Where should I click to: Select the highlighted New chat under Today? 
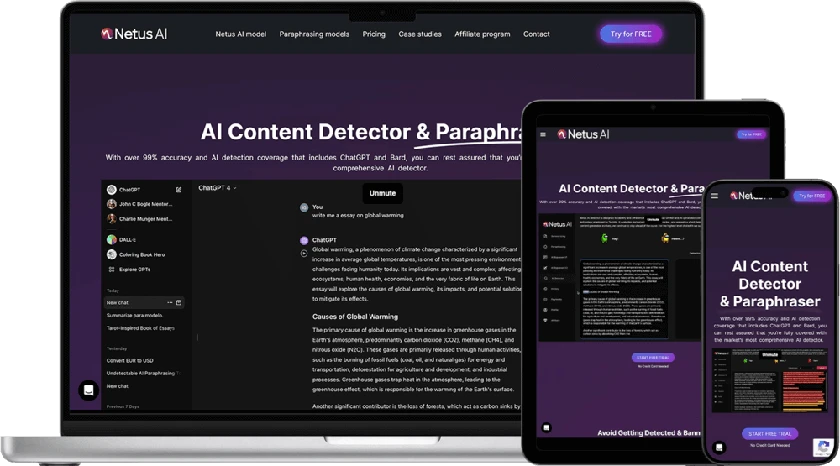click(x=144, y=303)
